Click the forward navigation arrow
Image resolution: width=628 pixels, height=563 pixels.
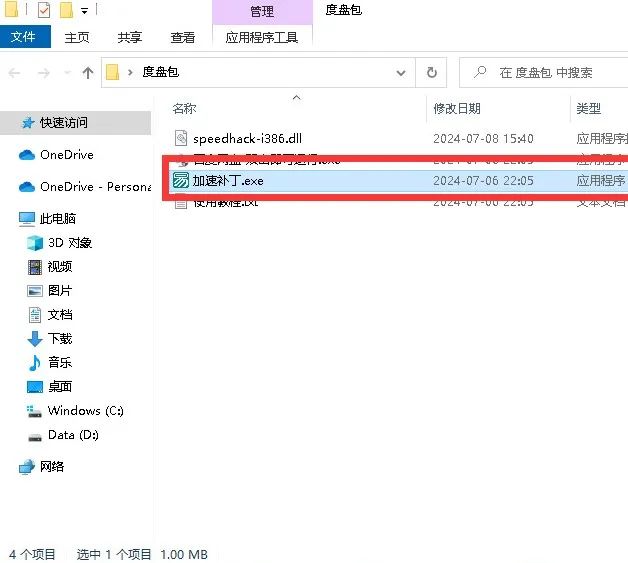tap(43, 73)
